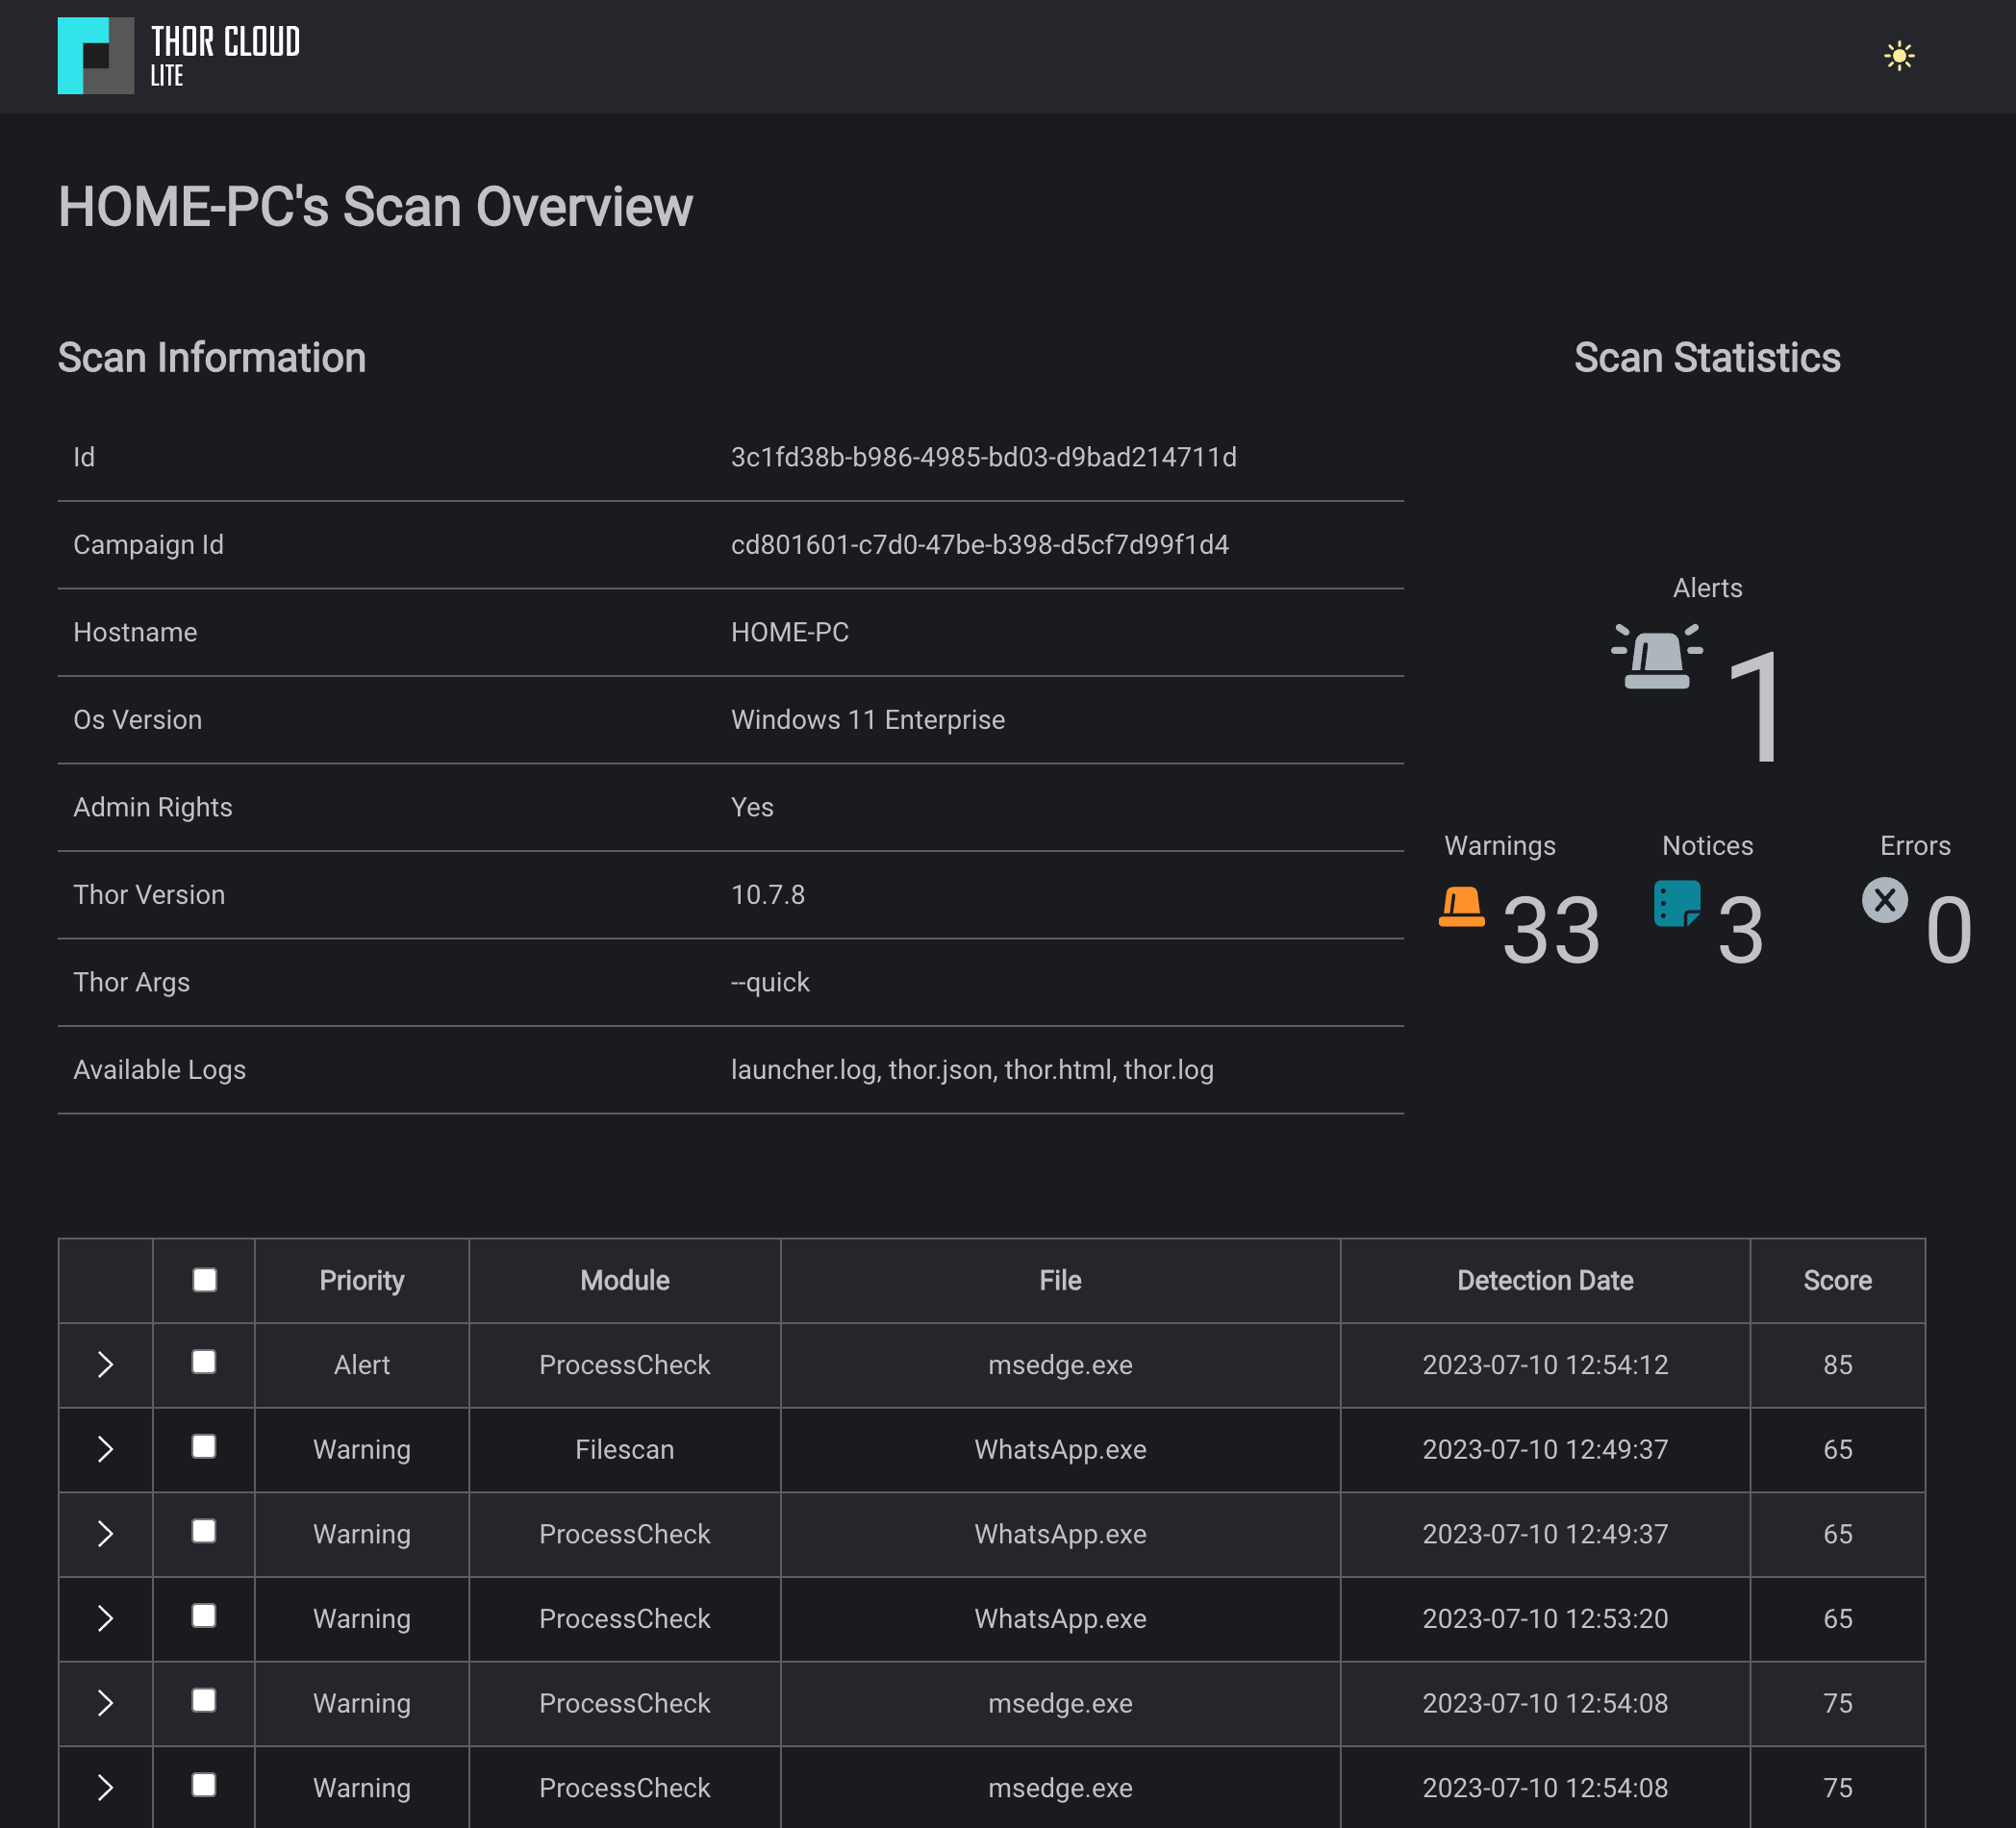Click the teal Notices note icon

1677,903
